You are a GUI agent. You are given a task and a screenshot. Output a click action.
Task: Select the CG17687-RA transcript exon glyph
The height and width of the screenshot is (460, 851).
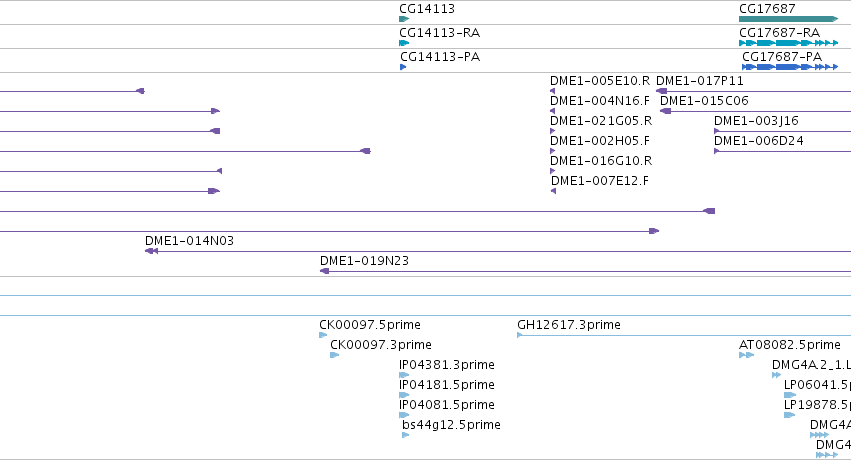(x=789, y=43)
